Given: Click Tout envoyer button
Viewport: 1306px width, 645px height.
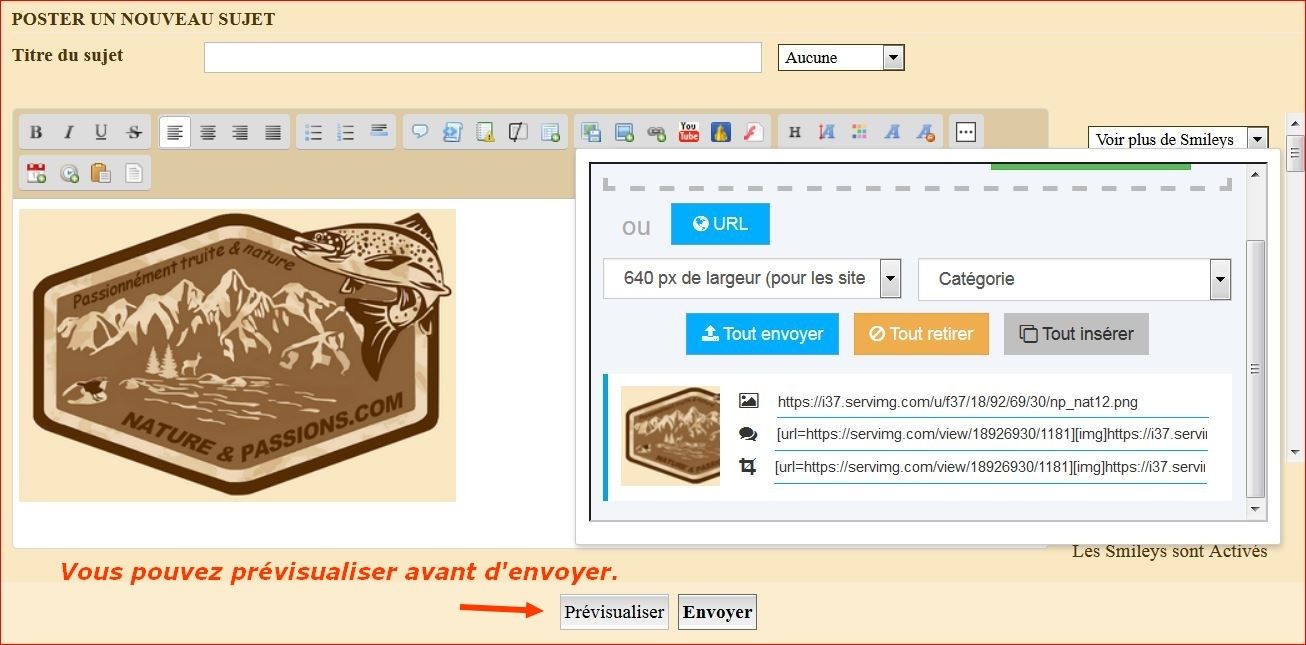Looking at the screenshot, I should 762,334.
